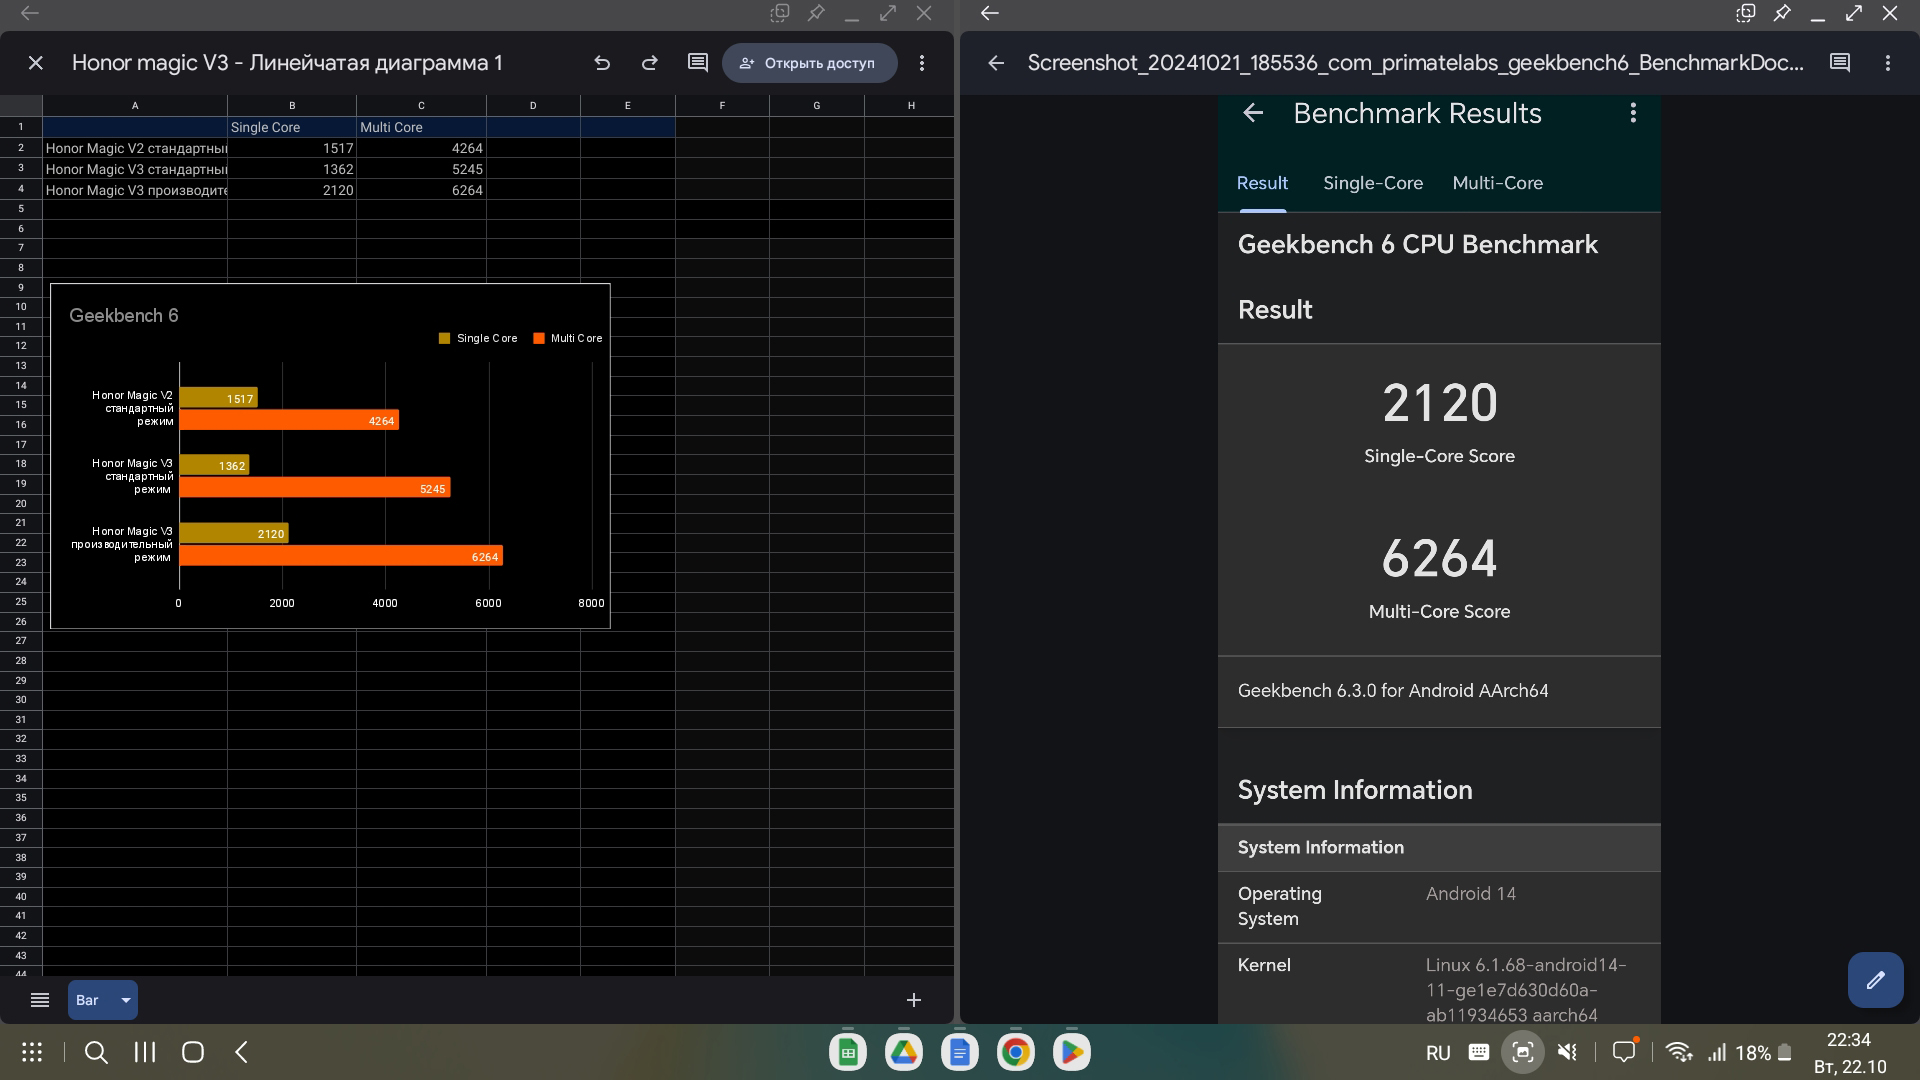Open clock 22:34 quick panel
Viewport: 1920px width, 1080px height.
click(1849, 1040)
